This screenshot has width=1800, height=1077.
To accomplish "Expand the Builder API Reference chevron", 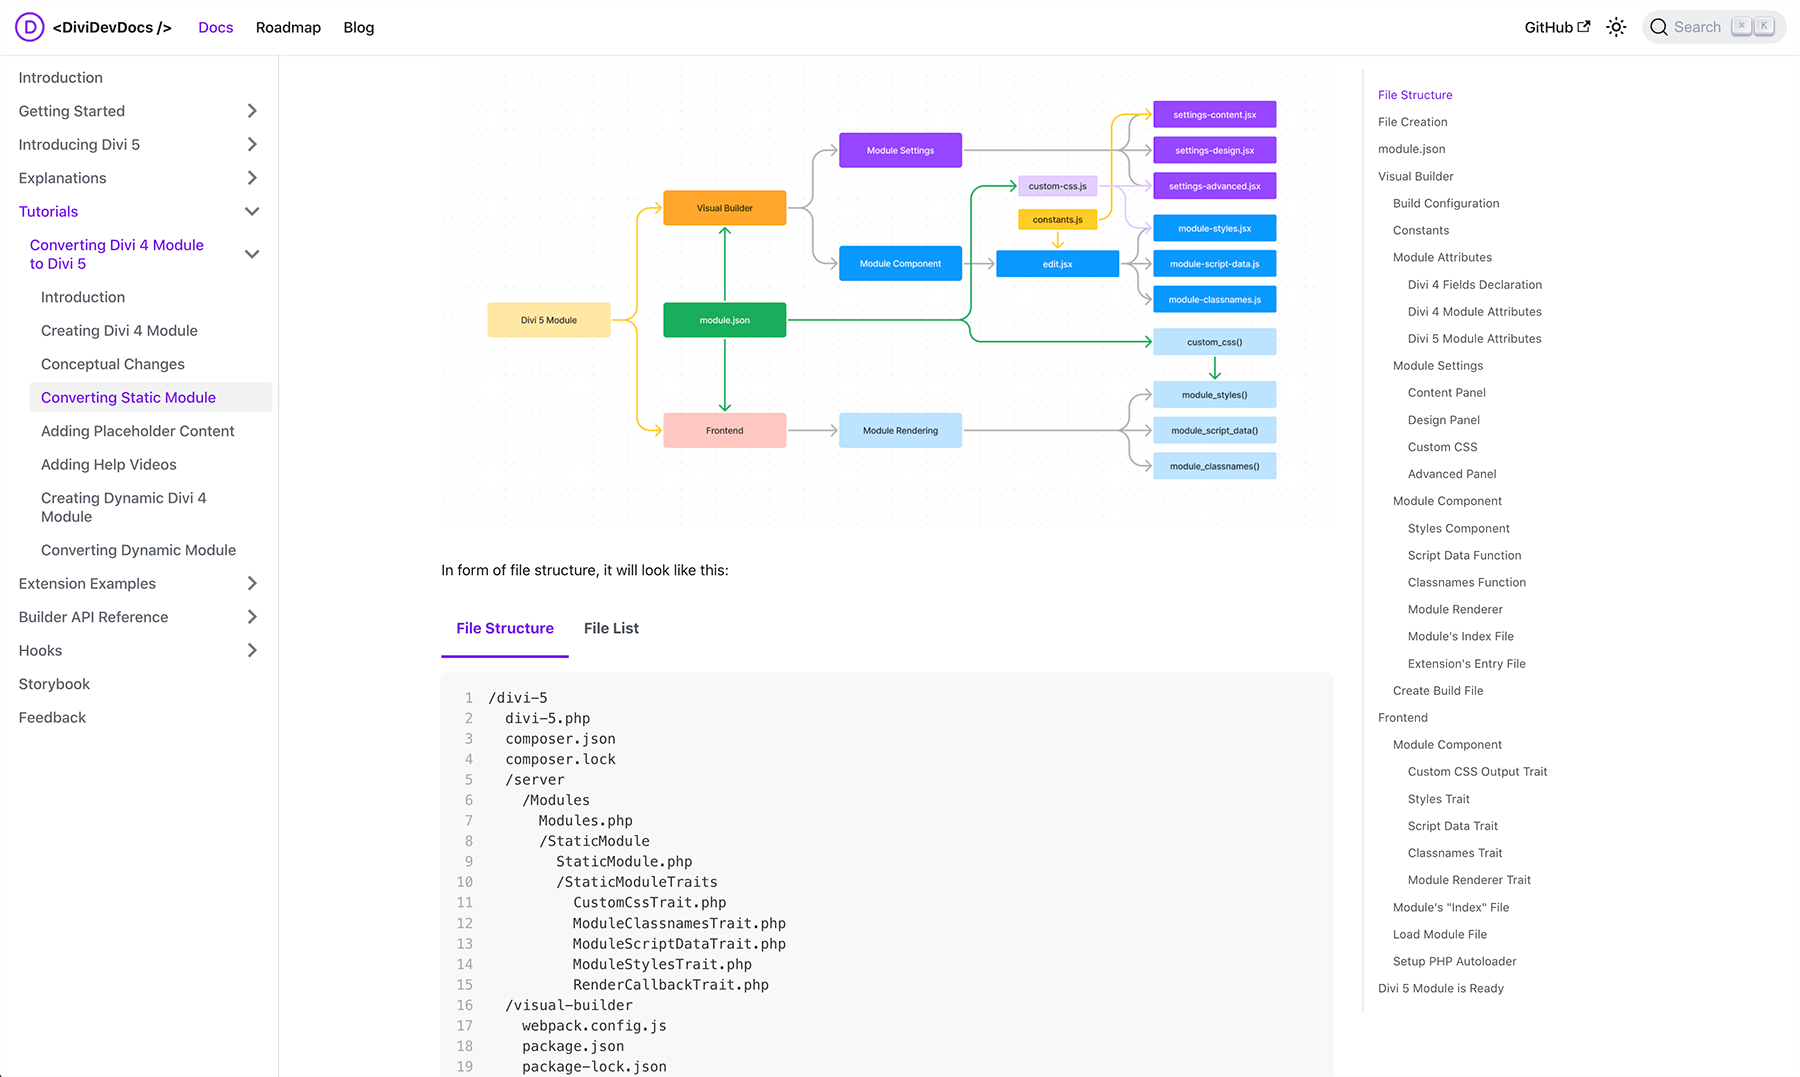I will tap(252, 617).
